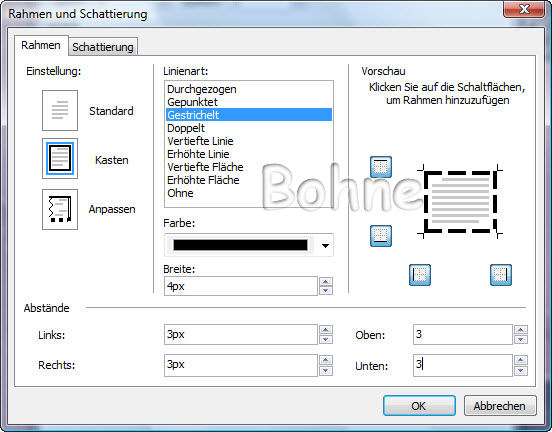
Task: Toggle the left border button in preview
Action: pos(420,275)
